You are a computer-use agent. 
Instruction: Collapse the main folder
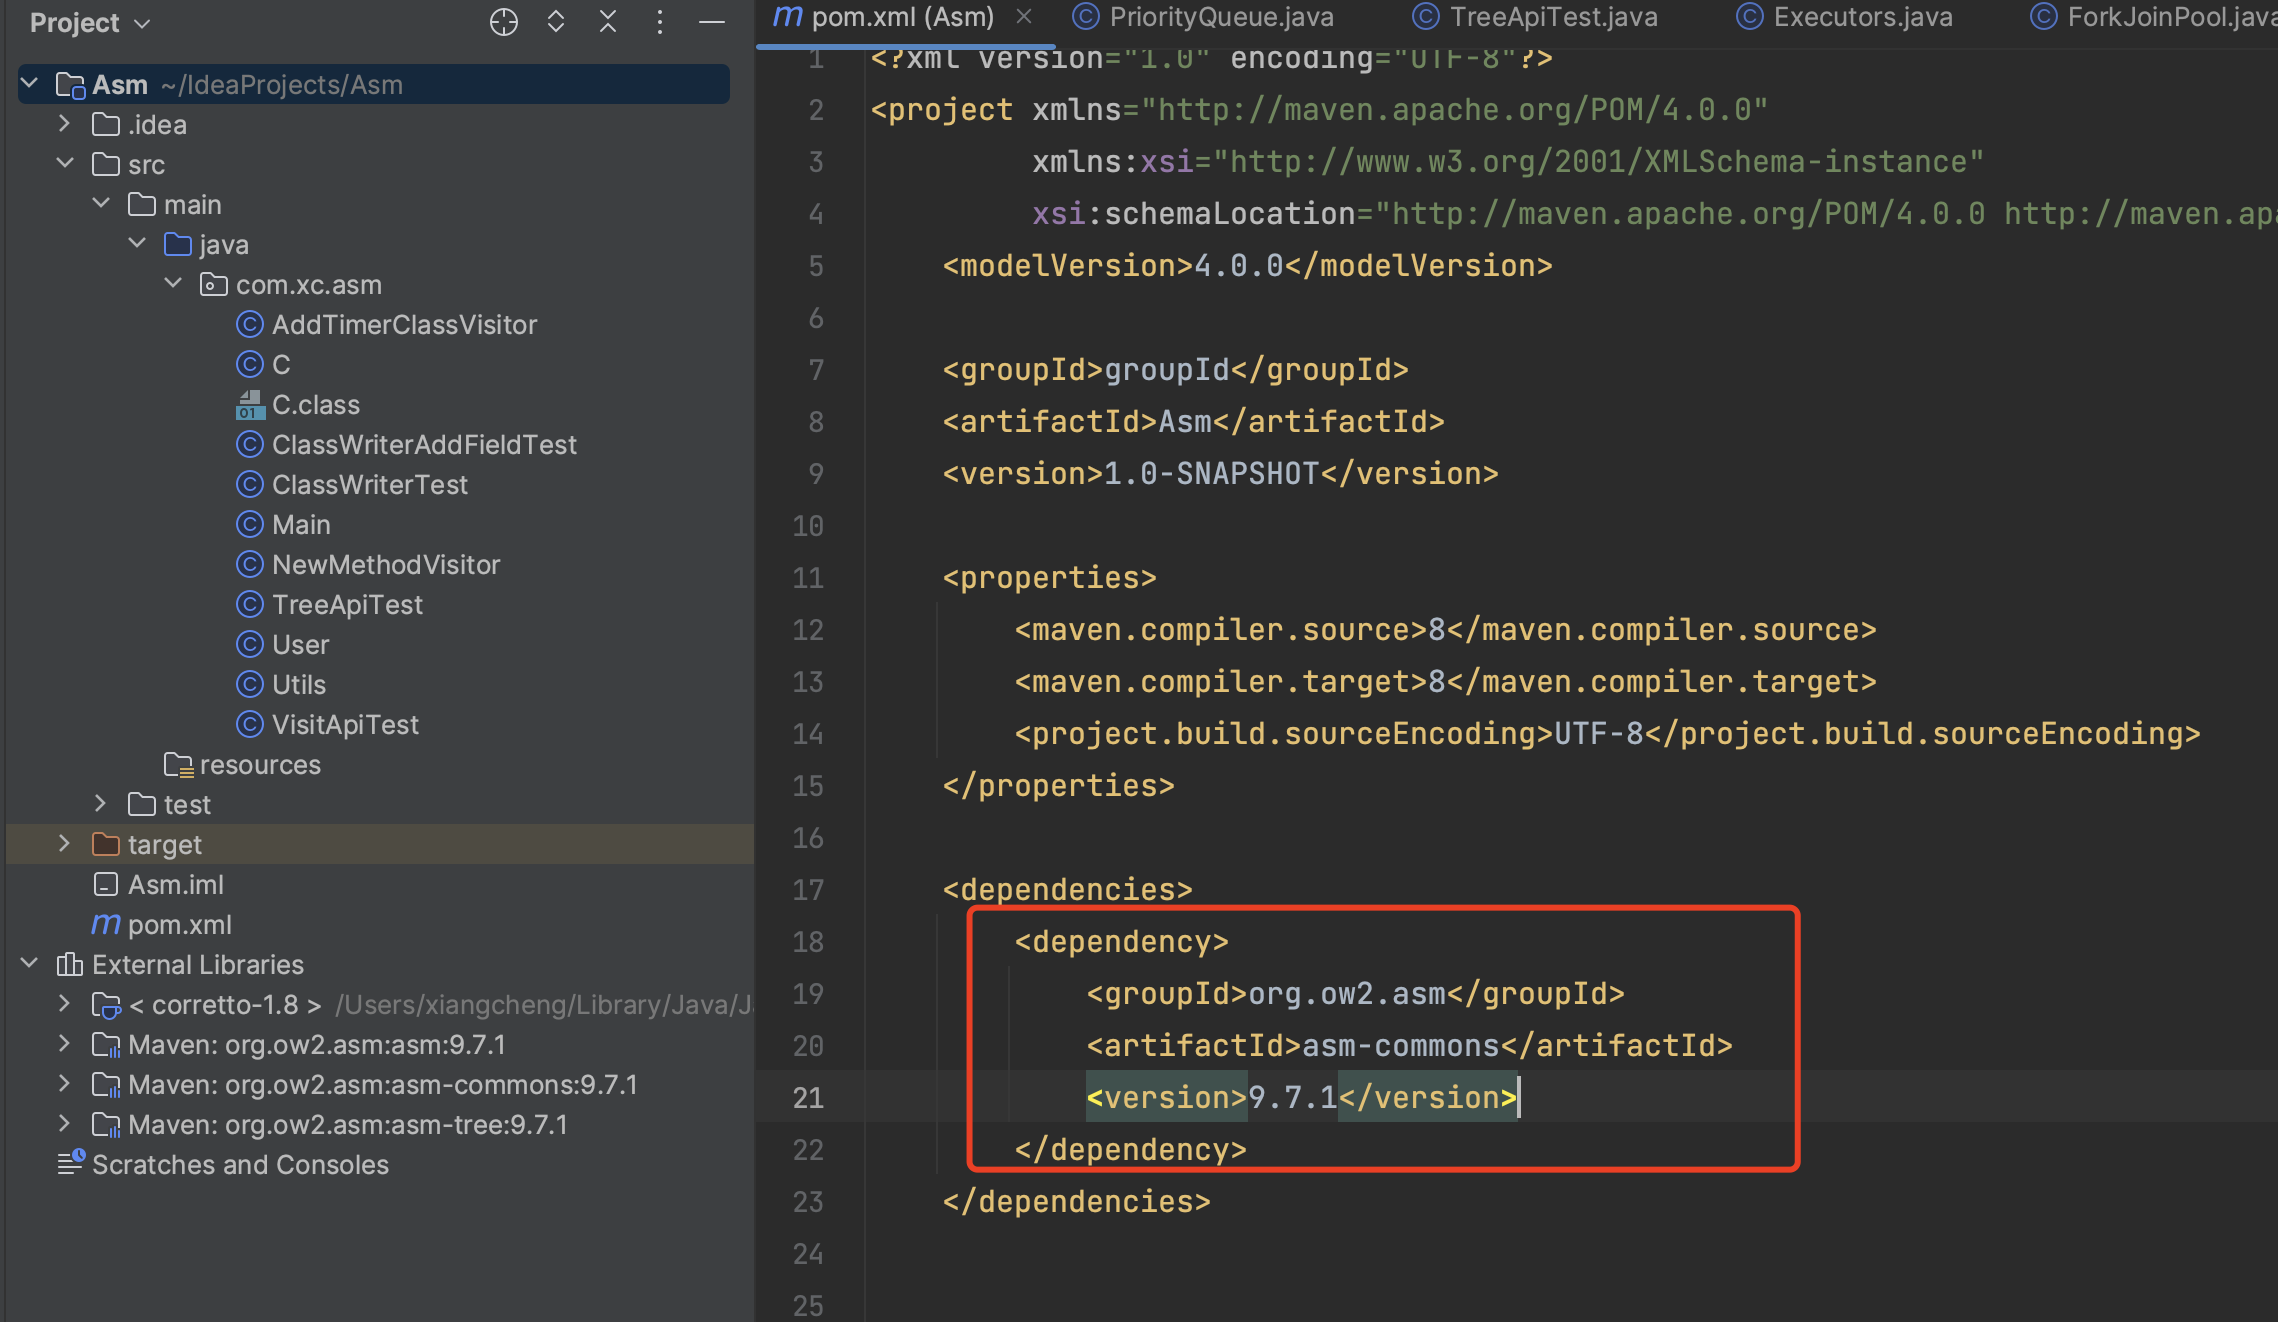pos(101,204)
